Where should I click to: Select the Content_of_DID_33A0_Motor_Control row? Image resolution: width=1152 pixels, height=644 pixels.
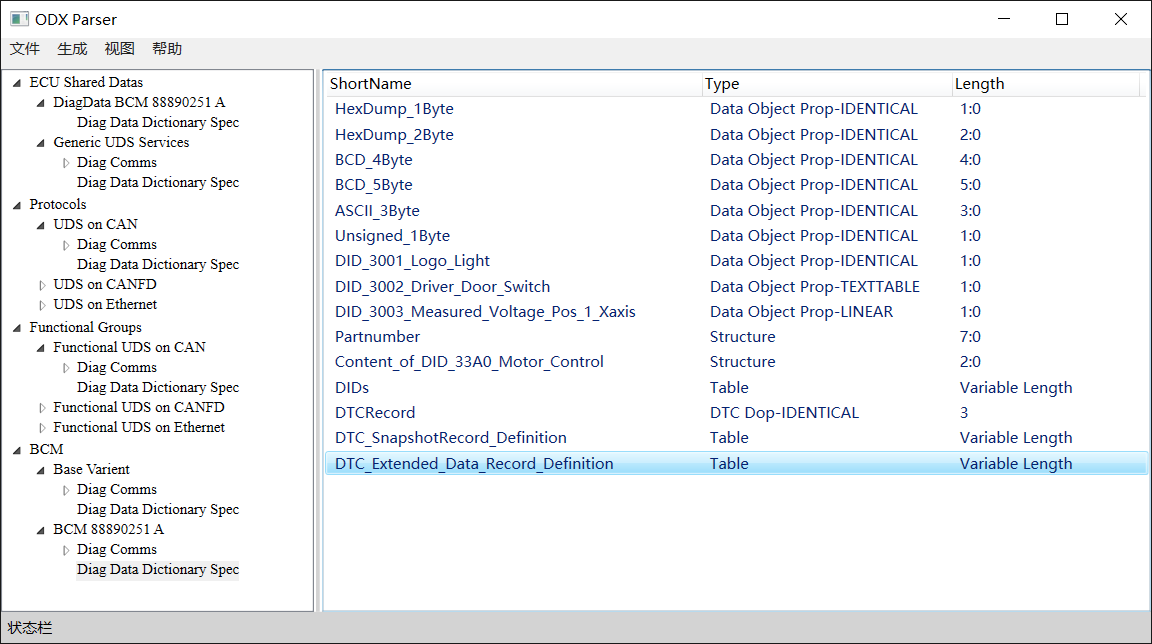[x=469, y=362]
